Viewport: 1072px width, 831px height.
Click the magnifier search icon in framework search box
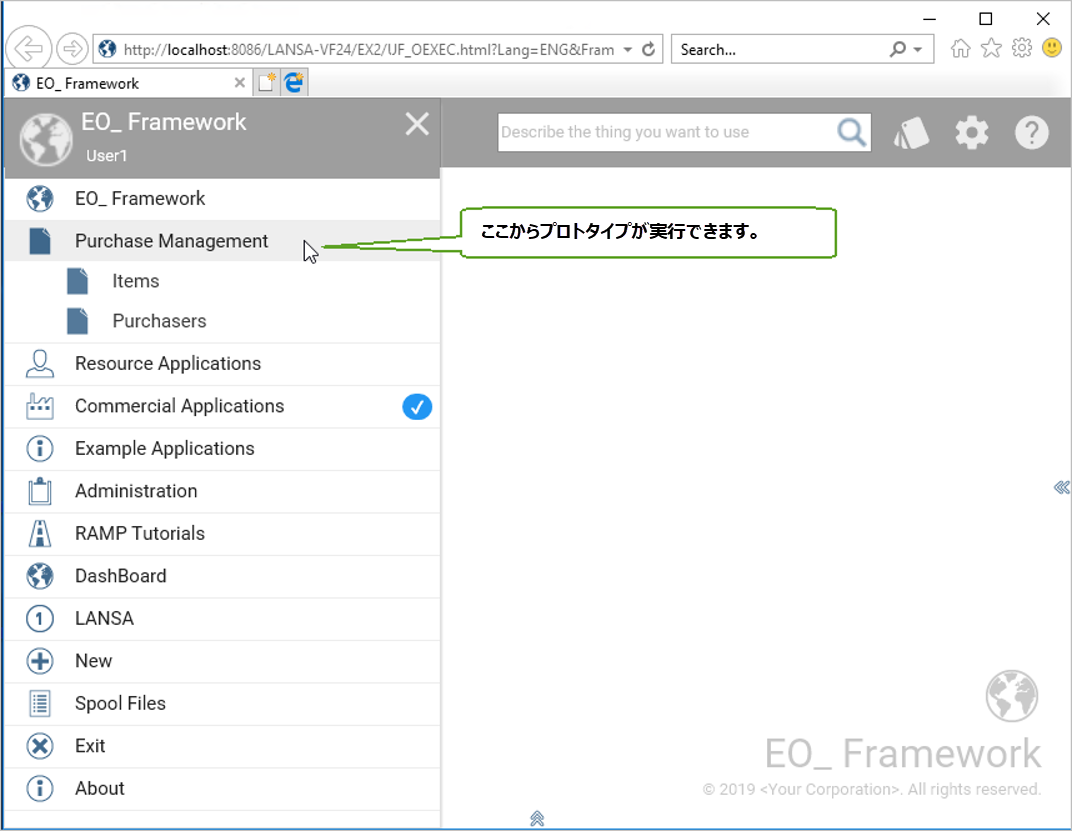851,132
